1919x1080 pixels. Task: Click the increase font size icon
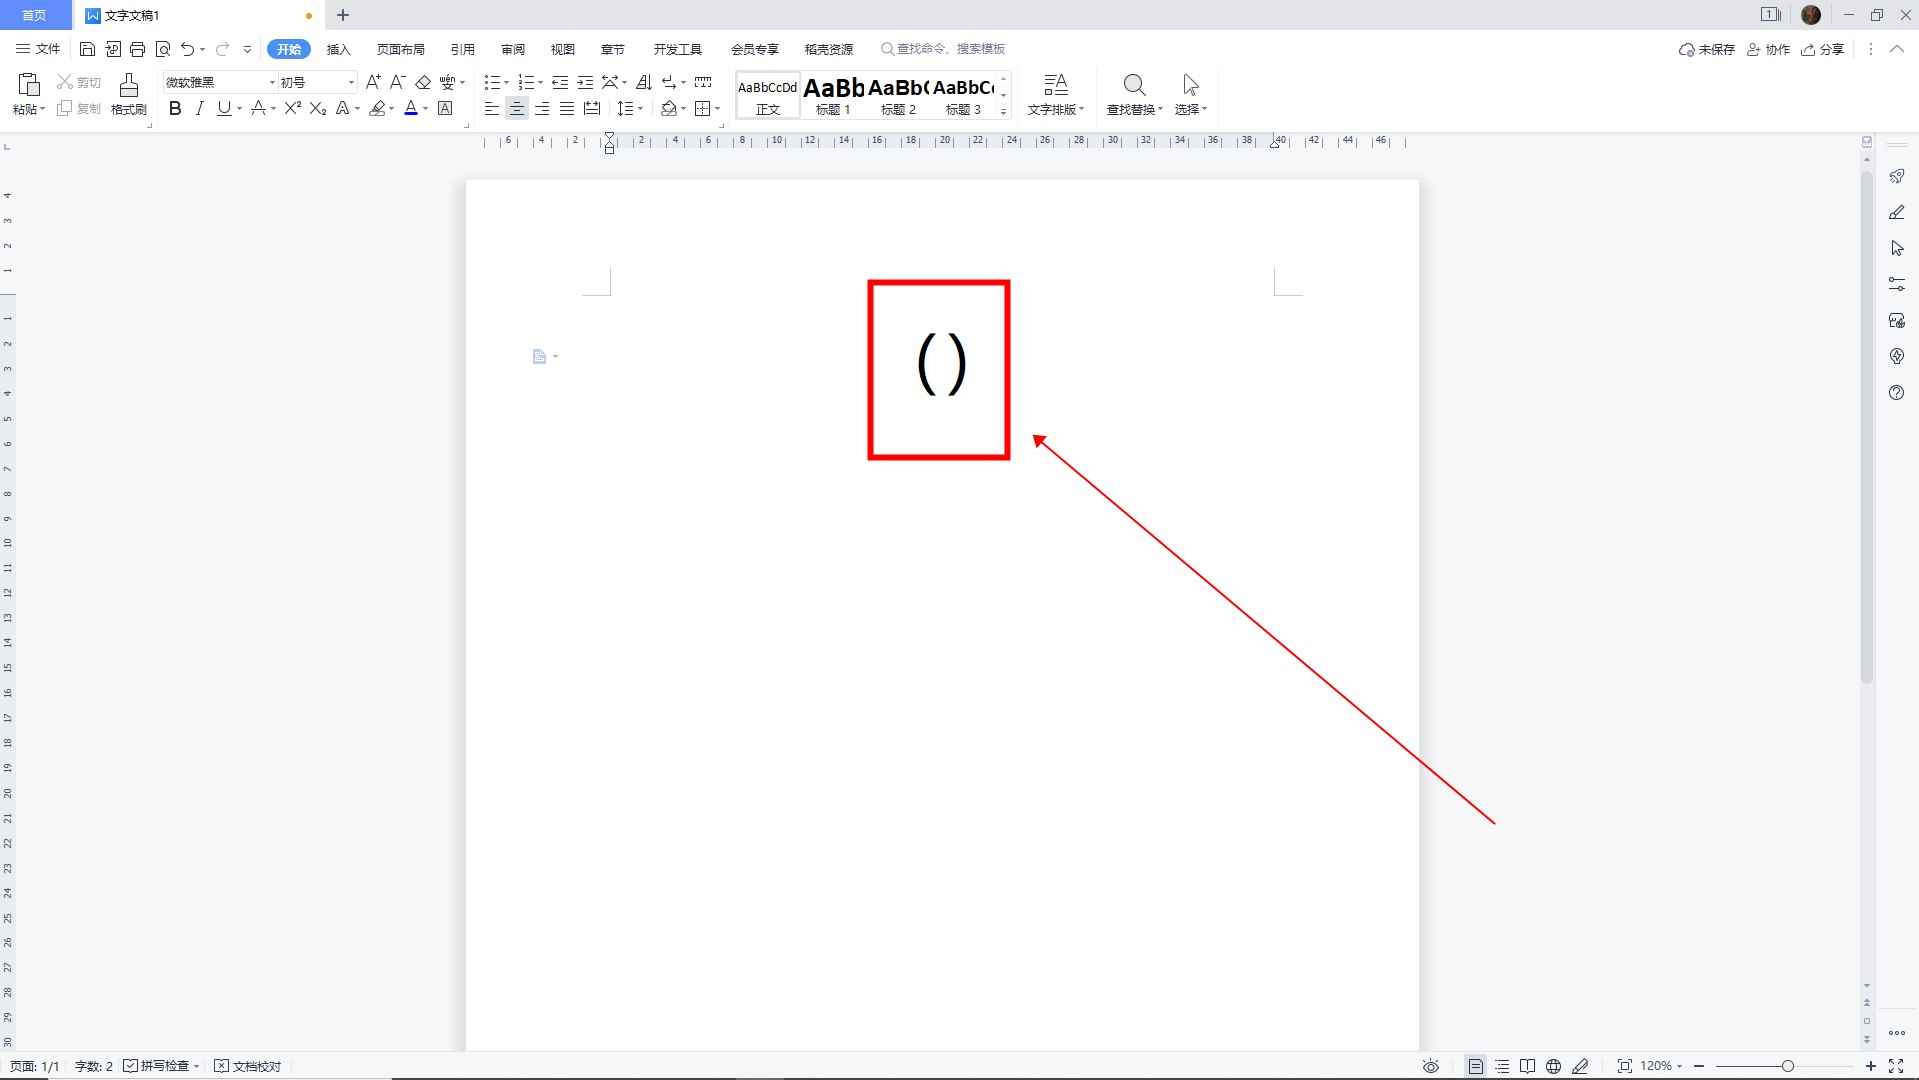point(373,82)
